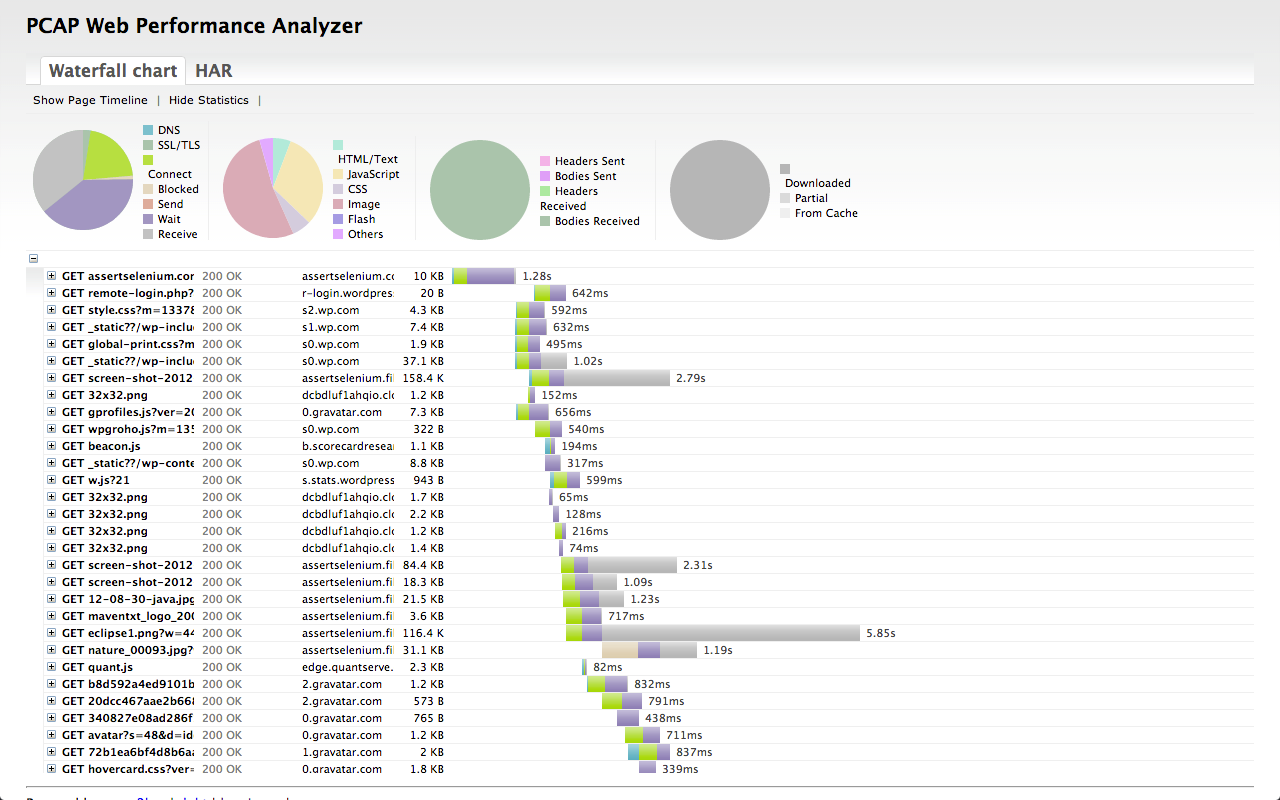Expand the w.js?21 request row
1280x800 pixels.
pos(52,480)
